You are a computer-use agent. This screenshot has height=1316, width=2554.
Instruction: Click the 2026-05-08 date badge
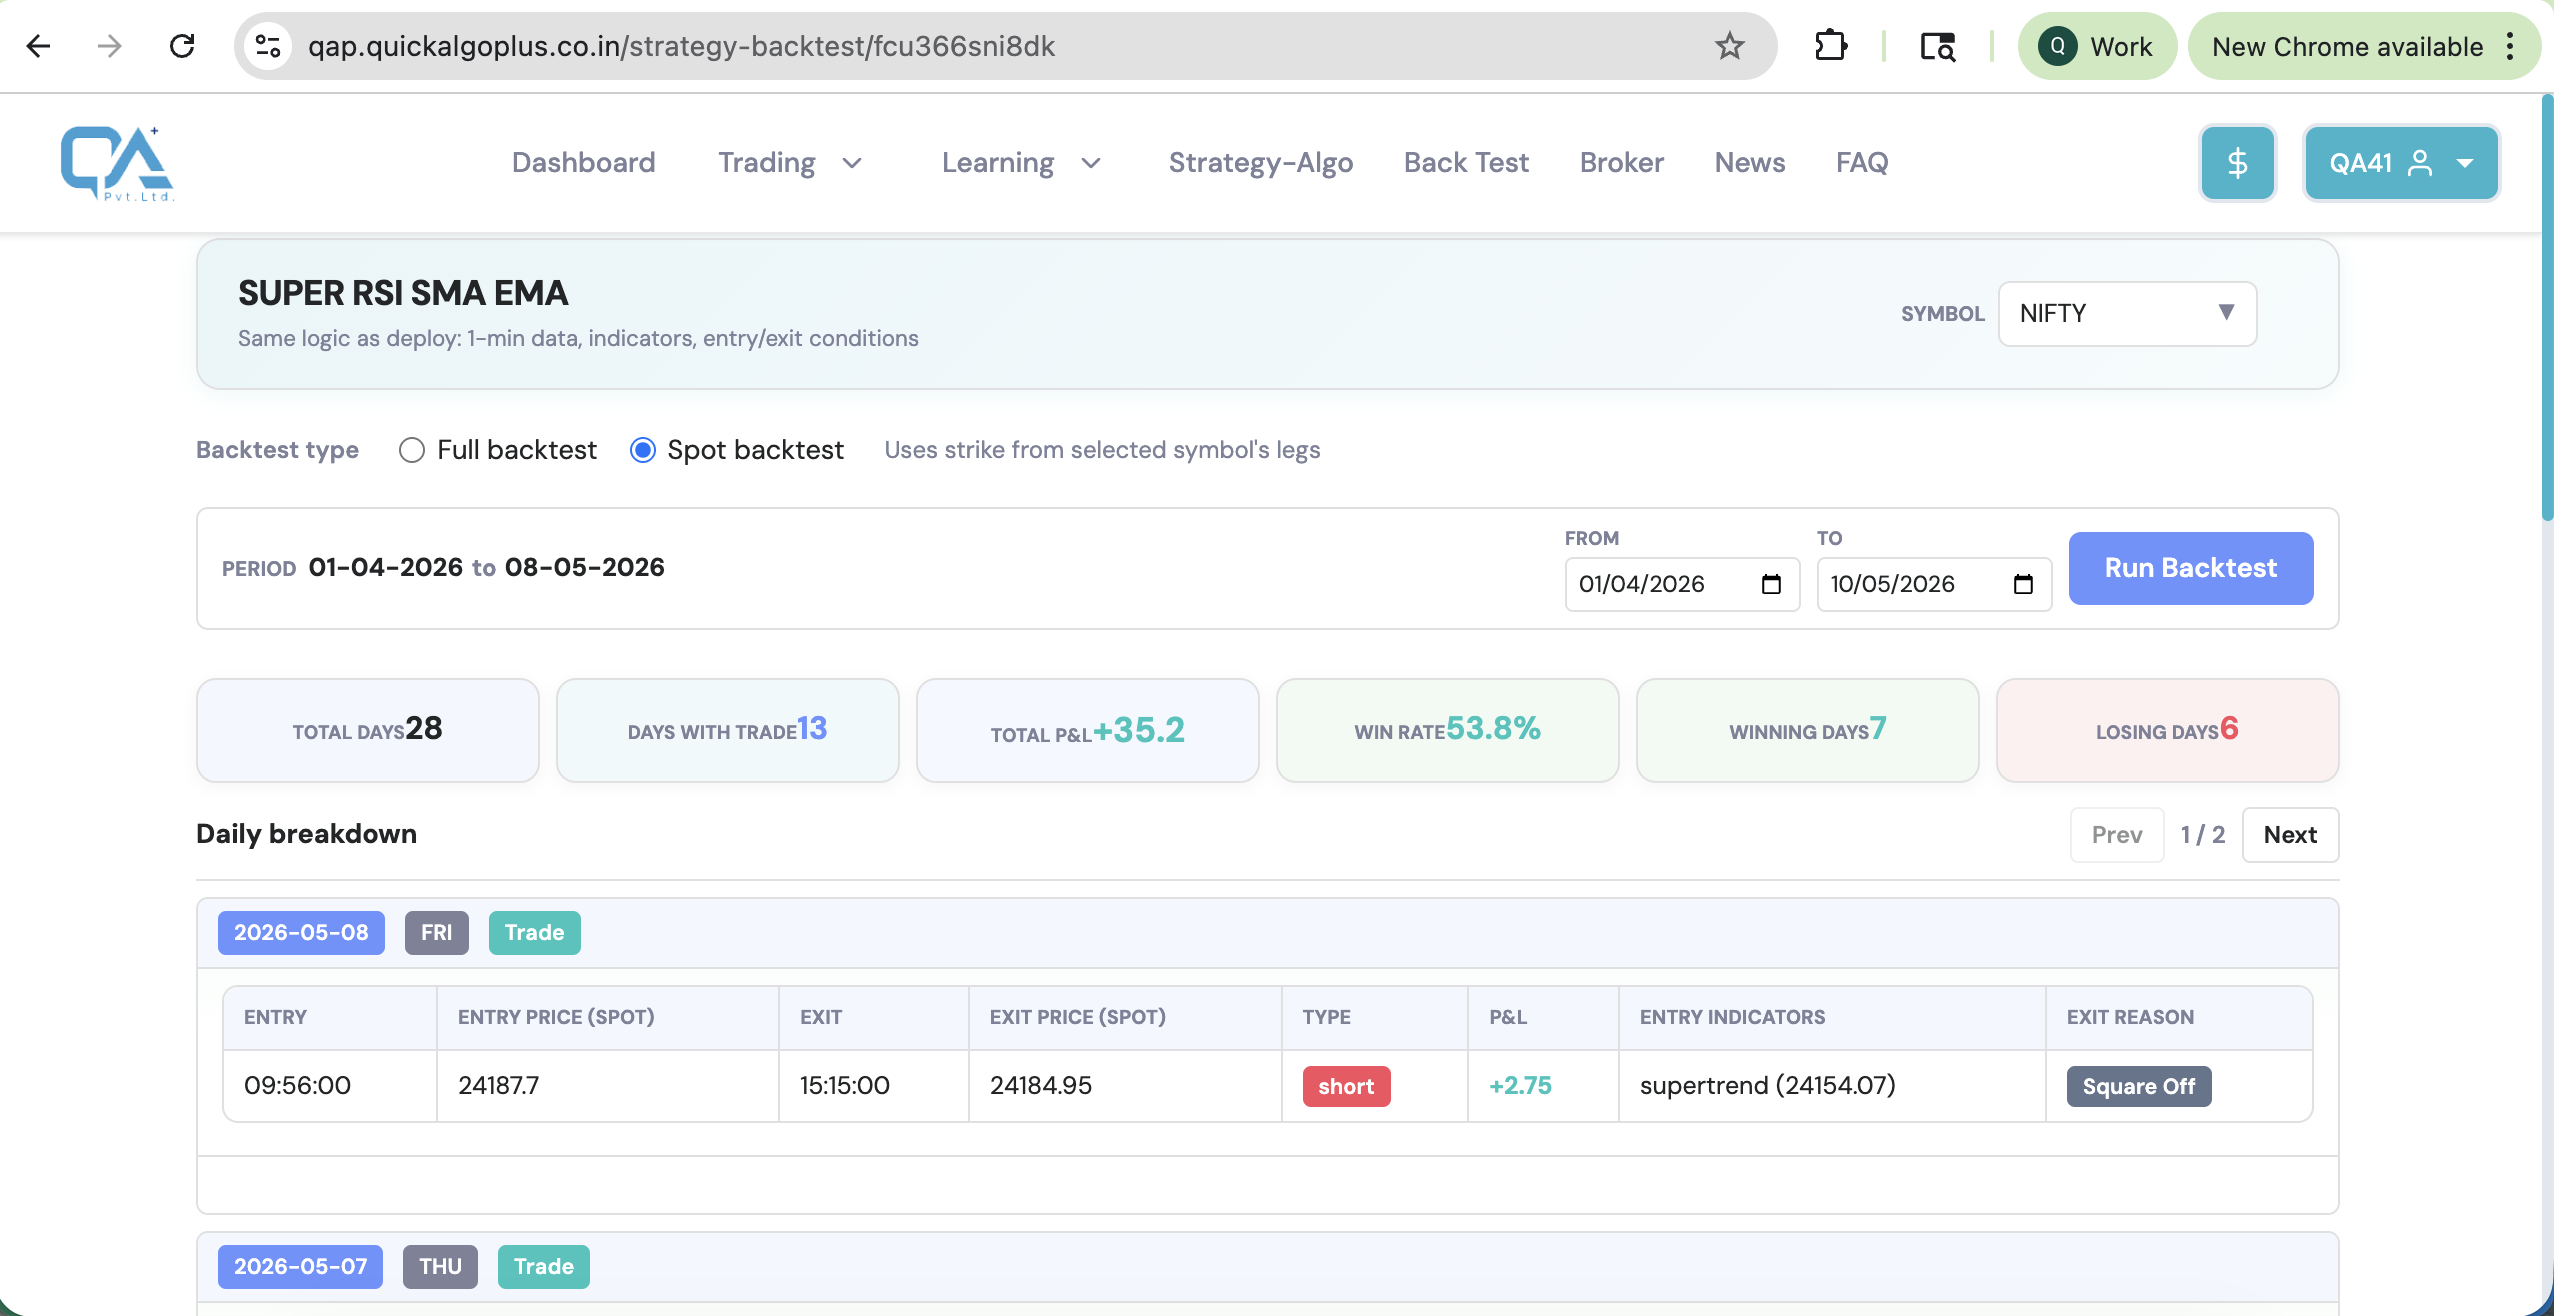301,933
